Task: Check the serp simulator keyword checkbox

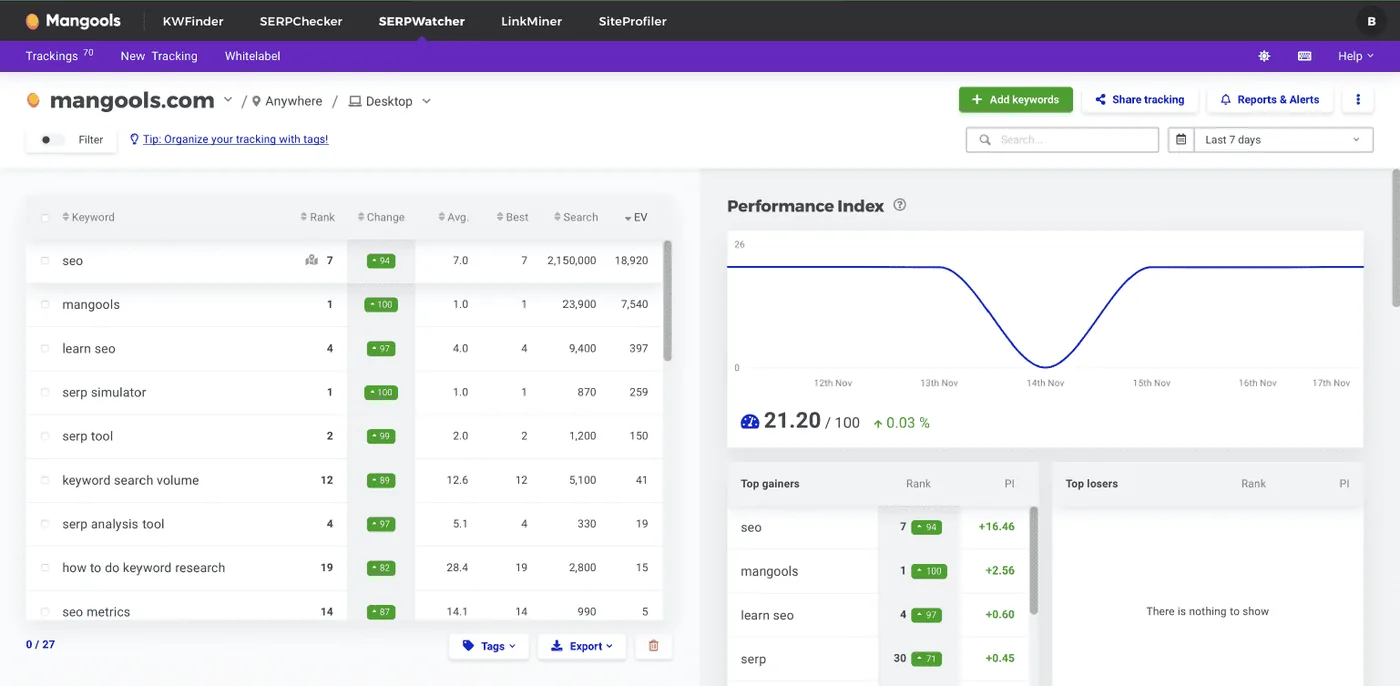Action: (x=45, y=392)
